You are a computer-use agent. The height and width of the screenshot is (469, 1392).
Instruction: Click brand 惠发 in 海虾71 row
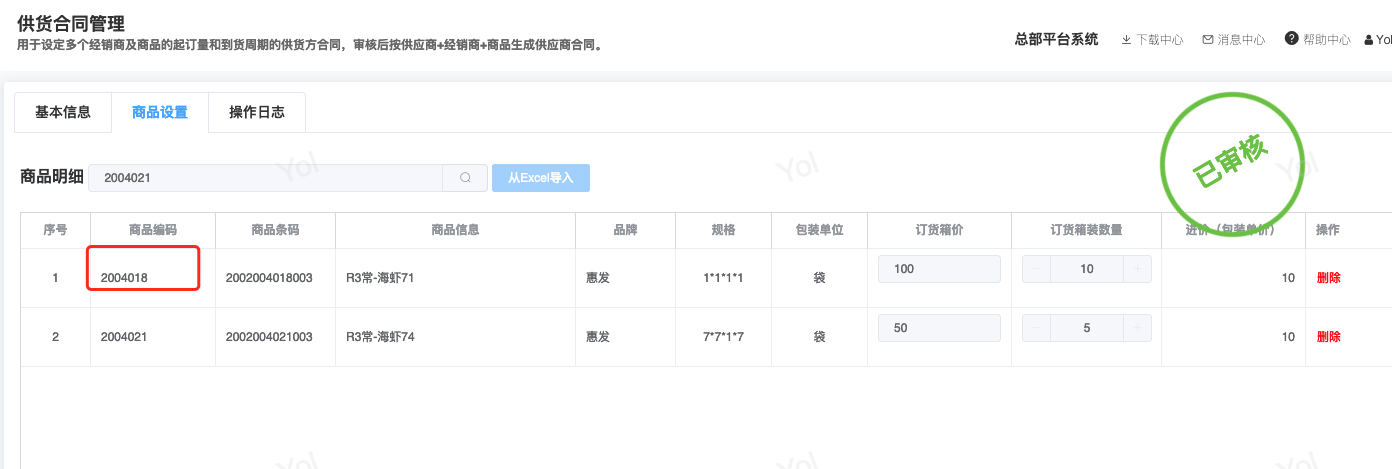(x=598, y=278)
